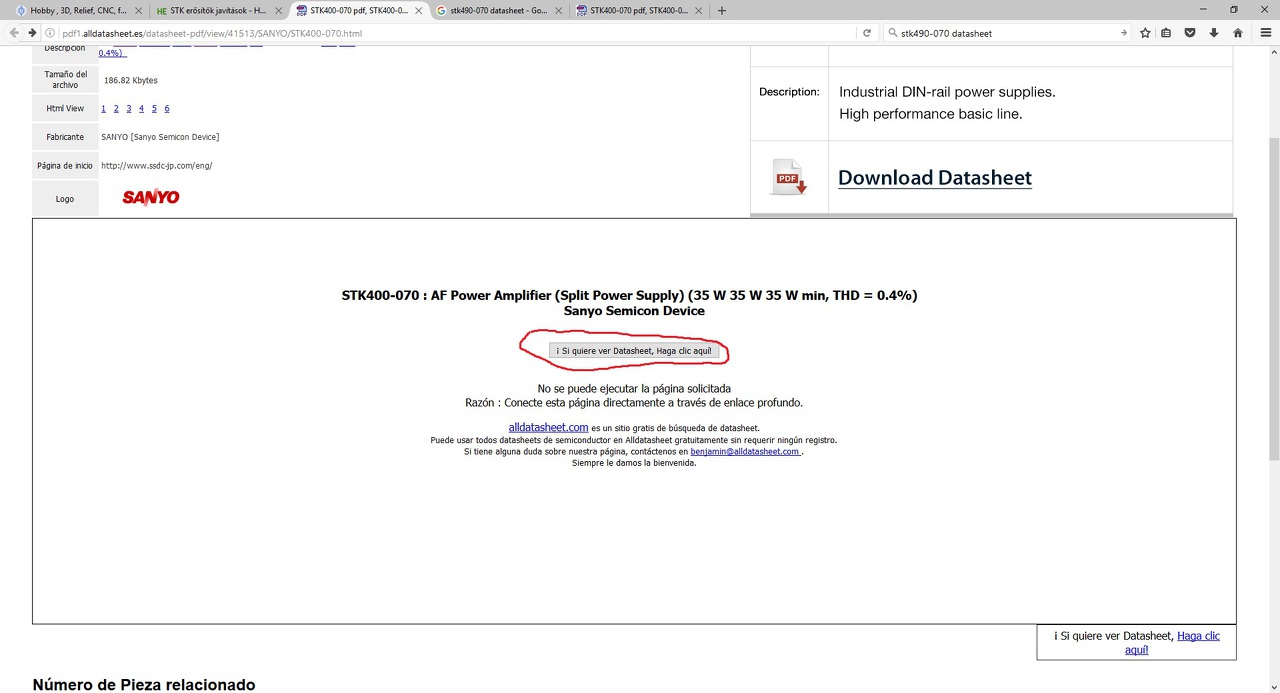Open Html View page 5
This screenshot has width=1280, height=693.
(x=154, y=109)
